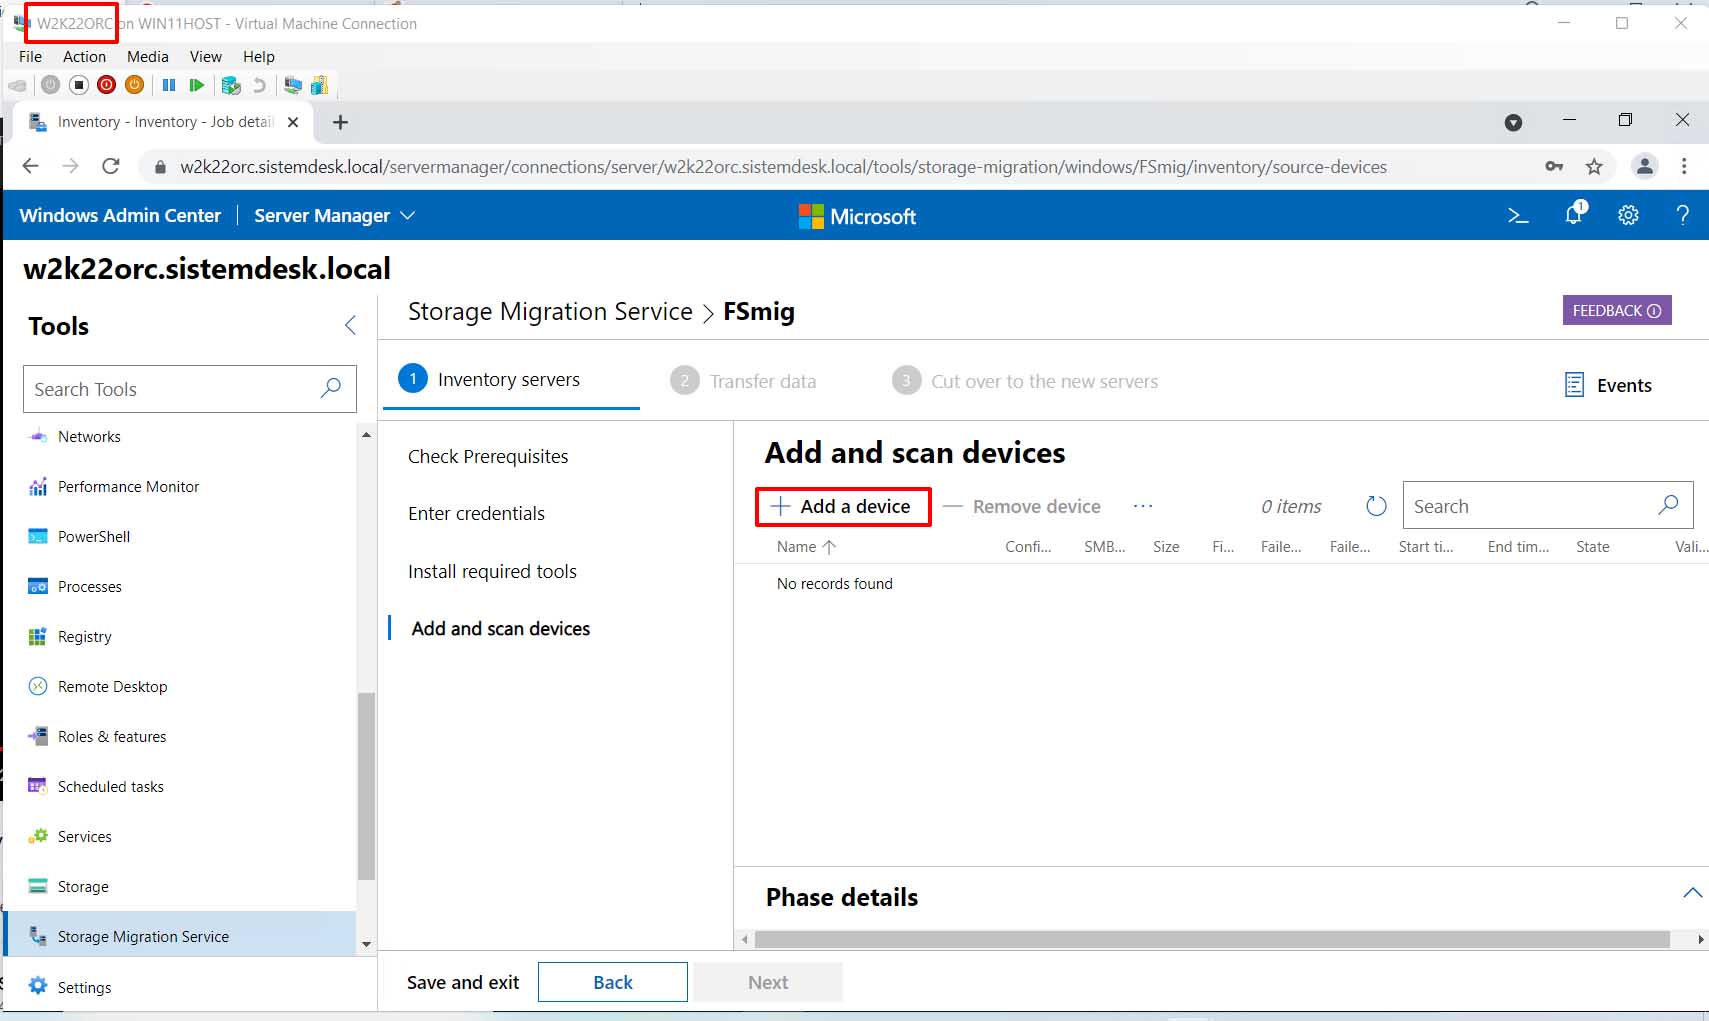
Task: Open the Action menu
Action: point(84,56)
